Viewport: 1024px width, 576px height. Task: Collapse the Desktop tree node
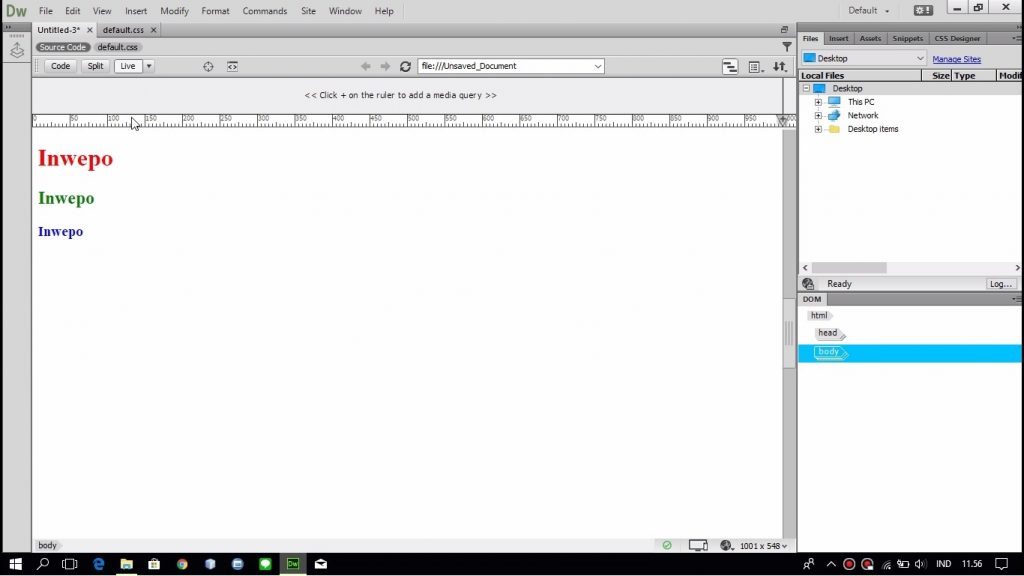[x=807, y=88]
